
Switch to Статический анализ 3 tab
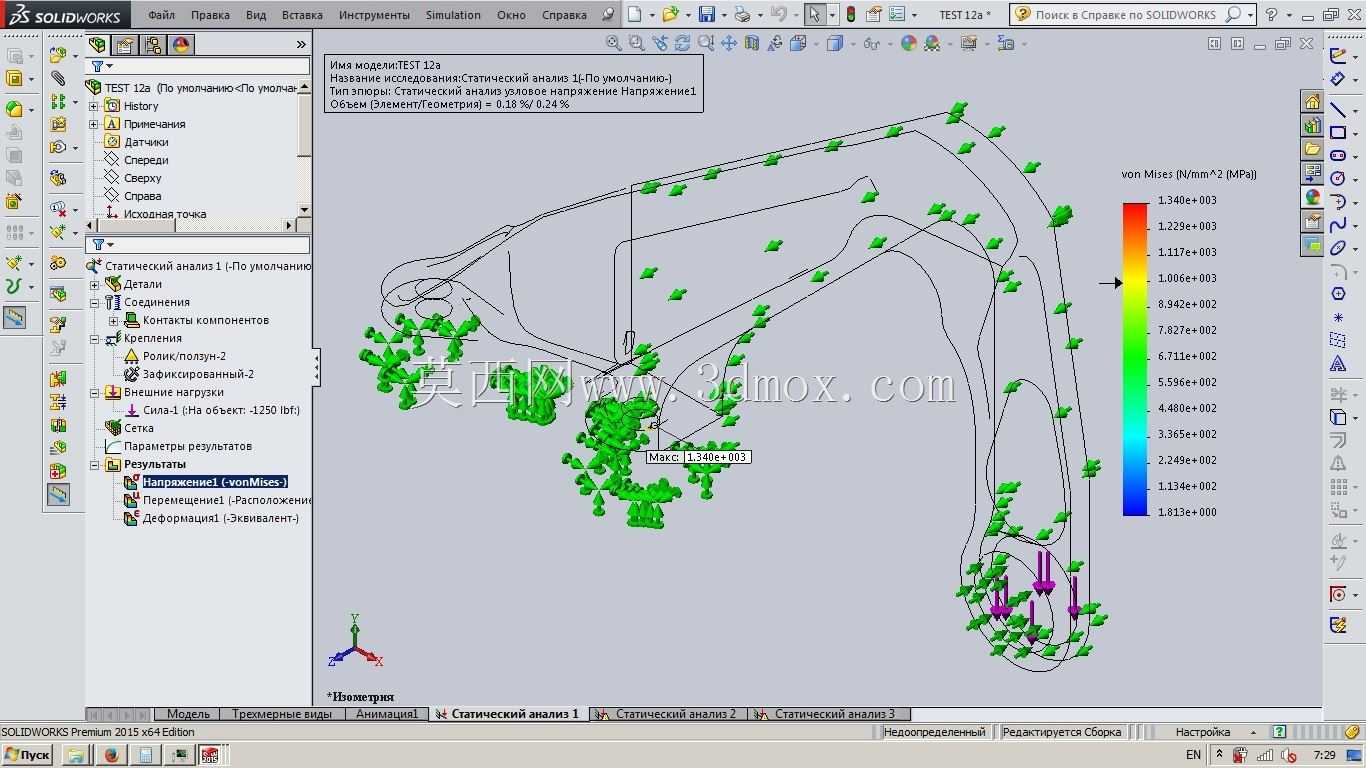point(828,714)
